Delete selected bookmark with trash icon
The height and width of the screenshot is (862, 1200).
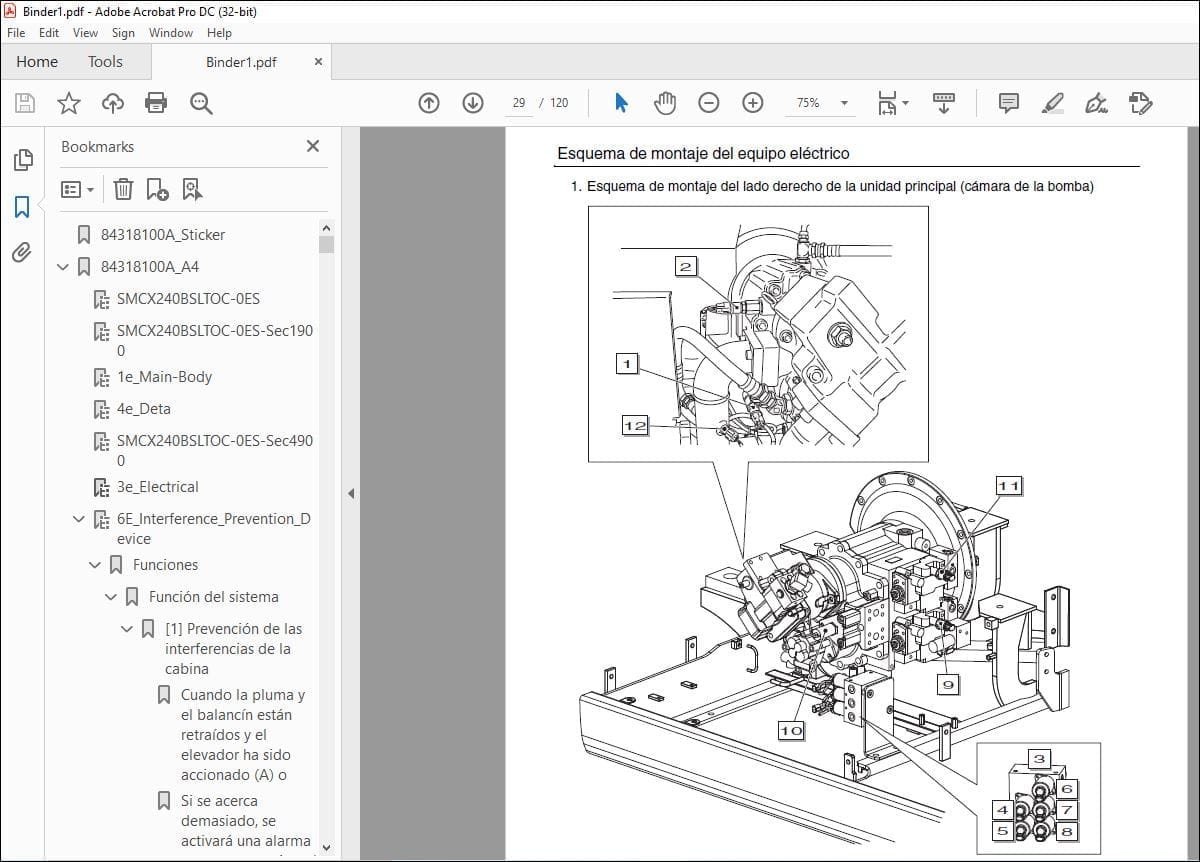tap(123, 189)
